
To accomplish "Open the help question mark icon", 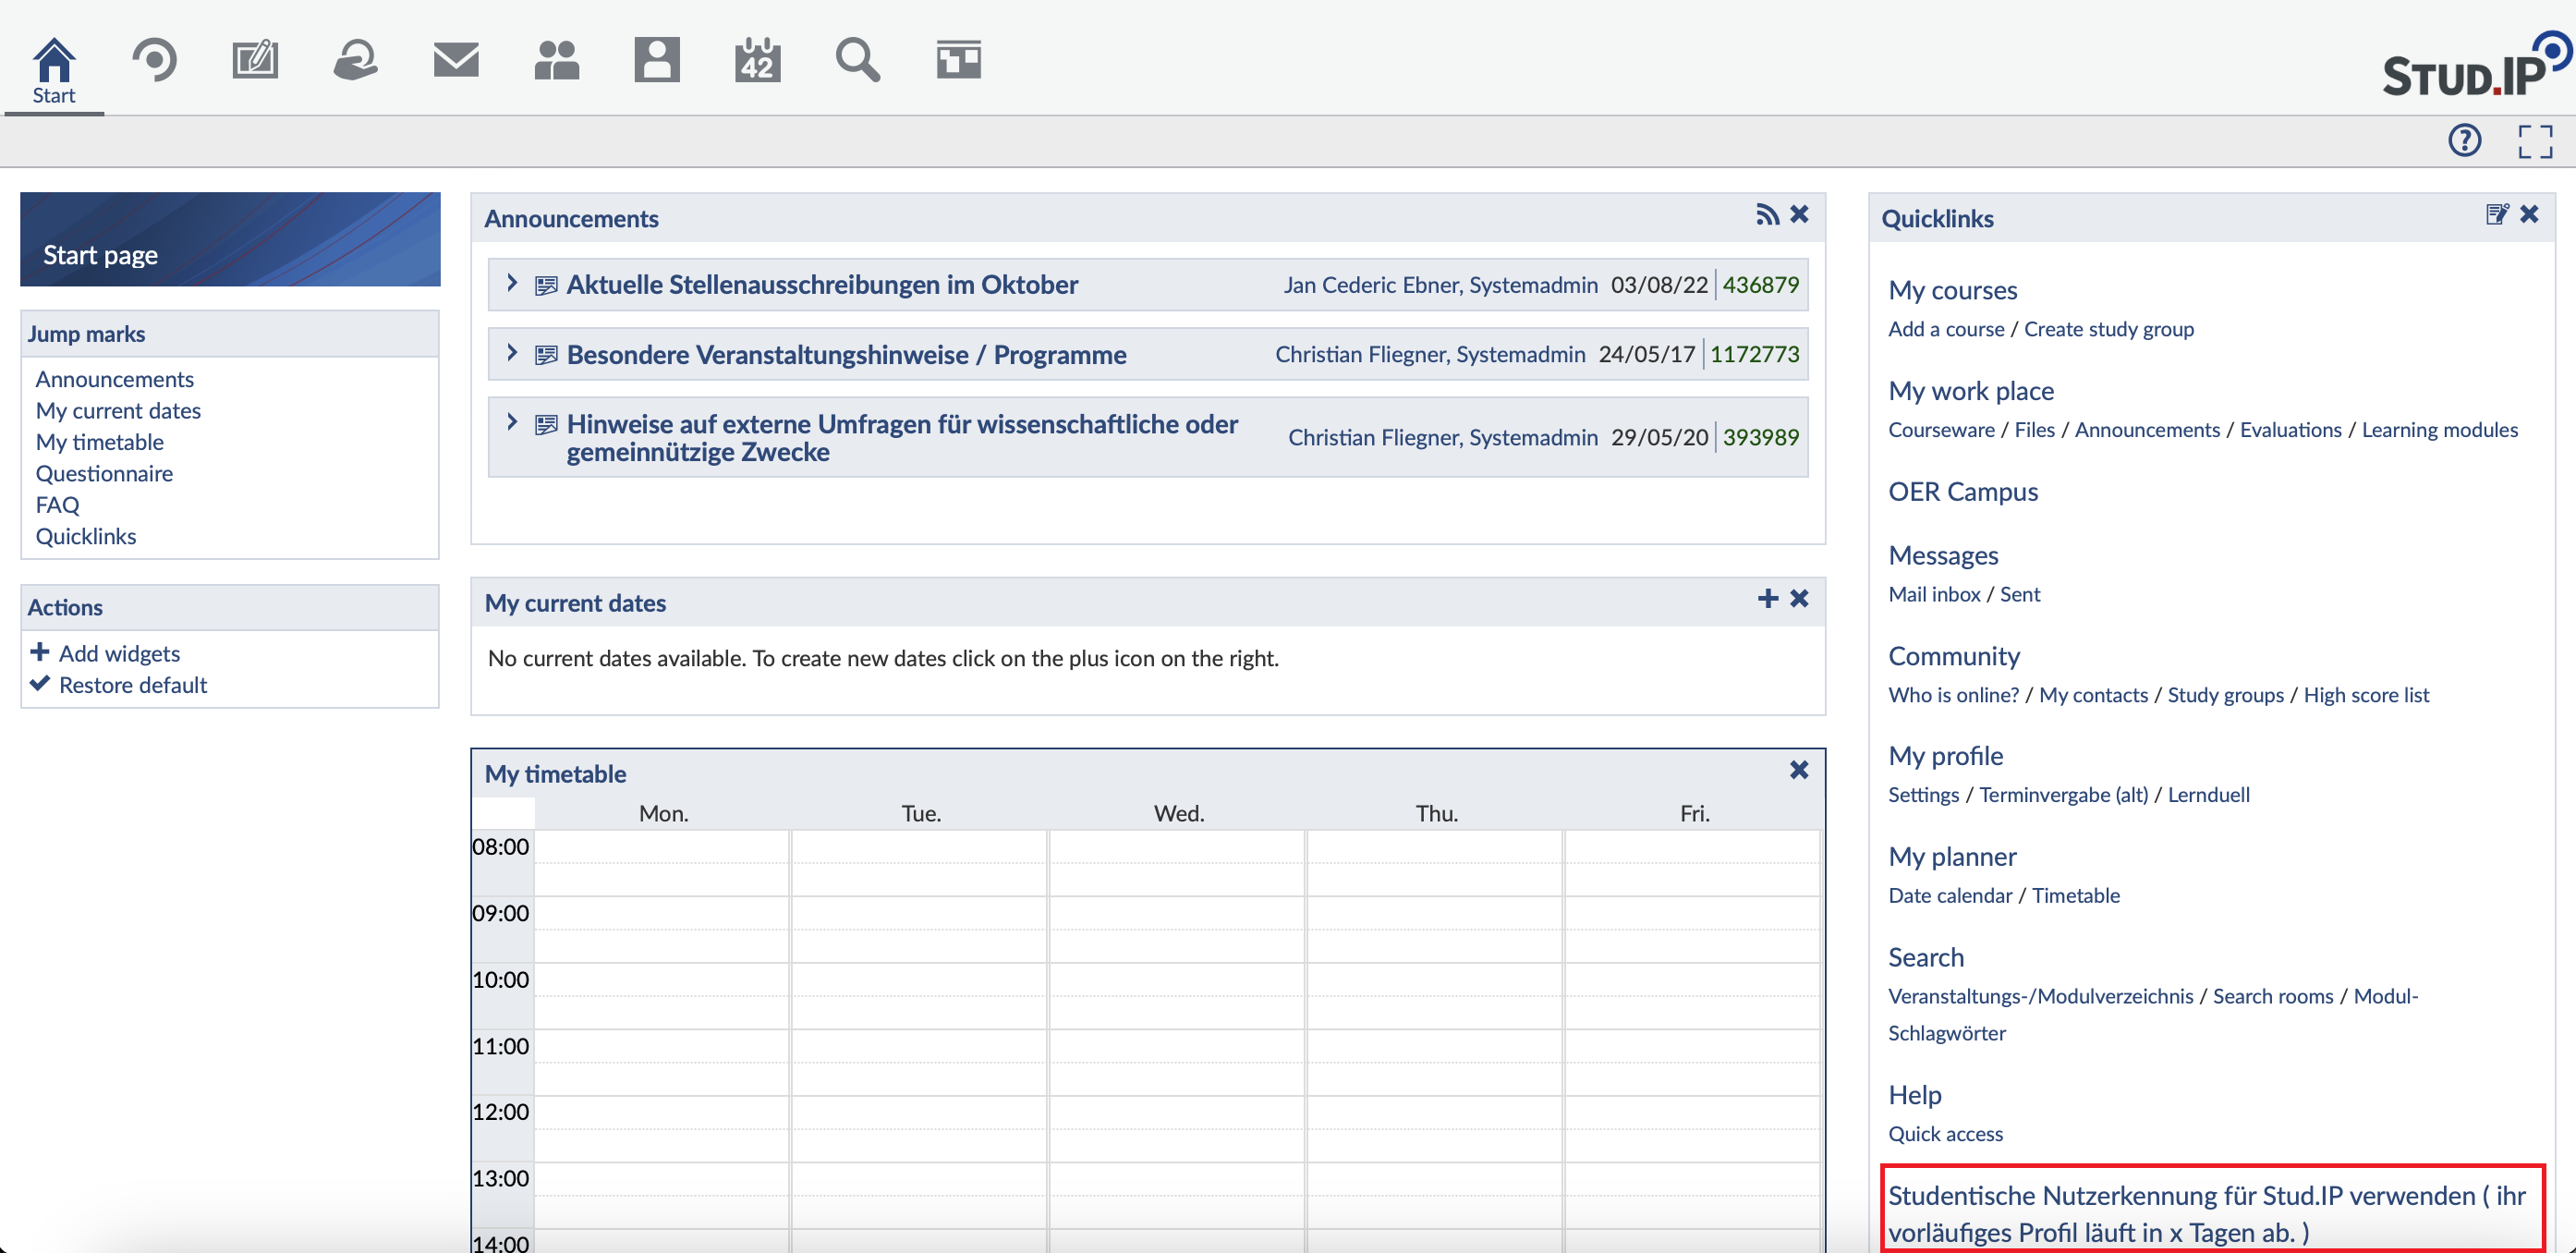I will (x=2465, y=141).
